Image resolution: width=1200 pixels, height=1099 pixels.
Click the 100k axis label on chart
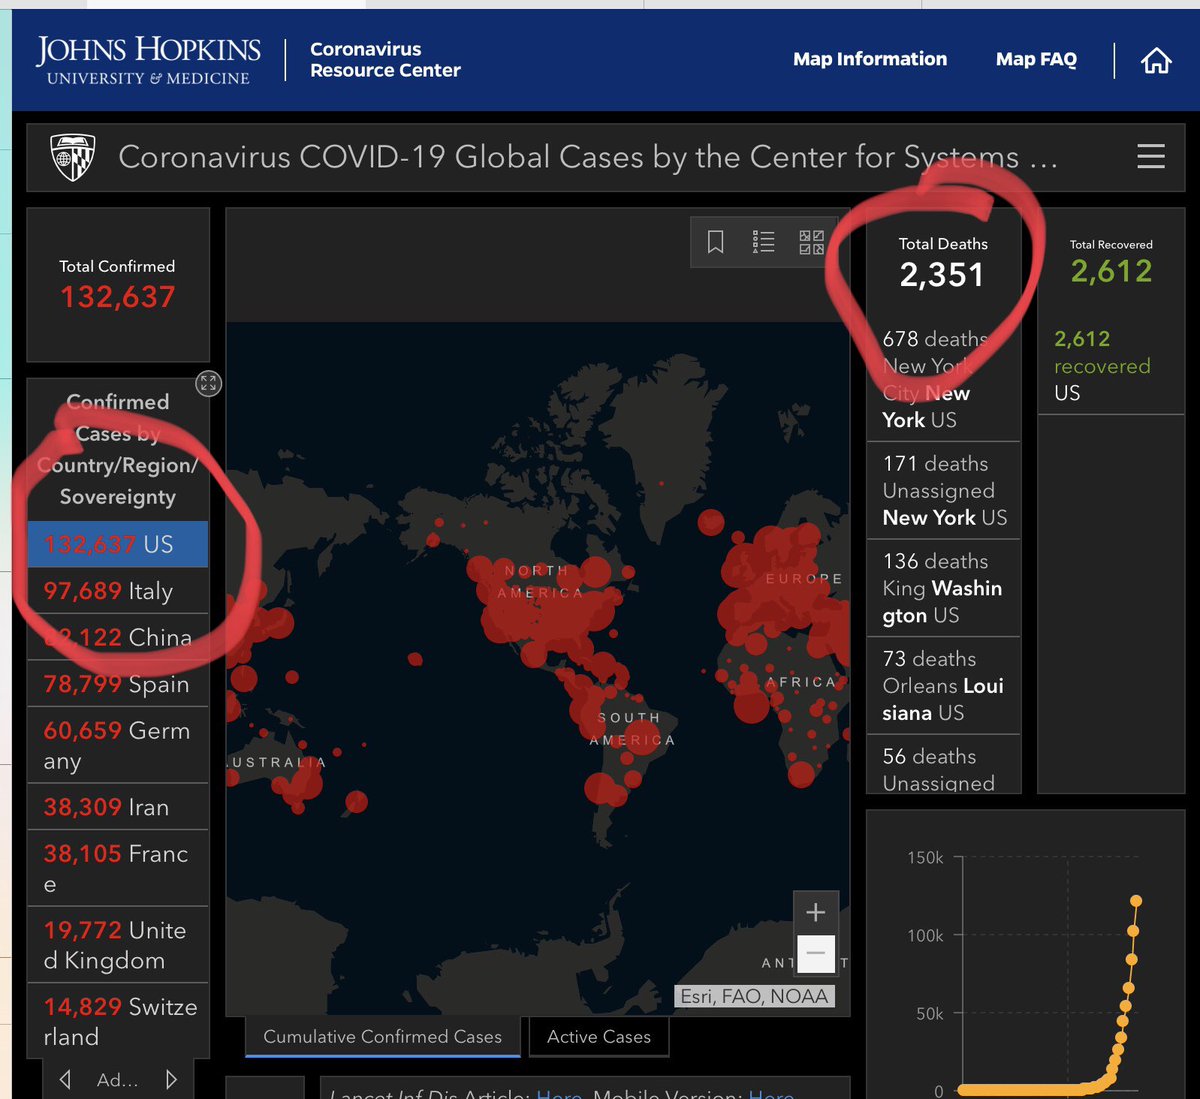pyautogui.click(x=925, y=936)
